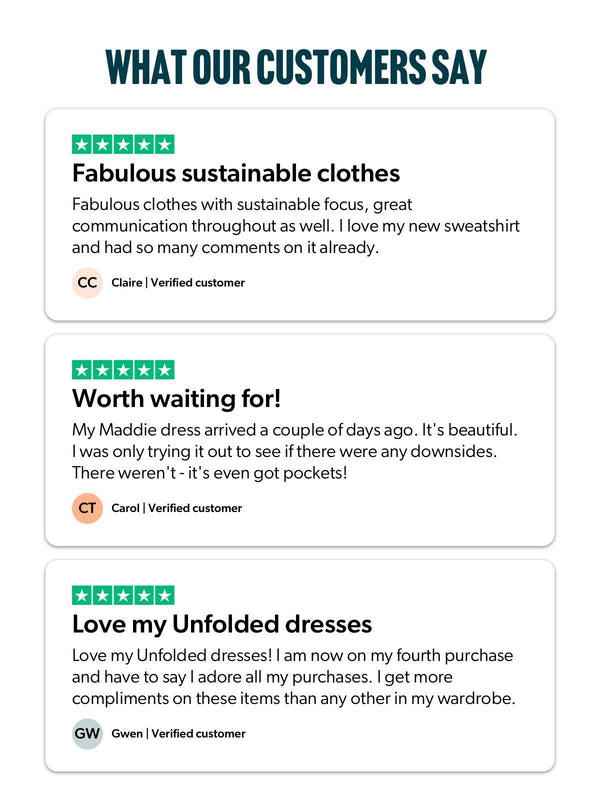Click the last star in Claire's review rating
600x800 pixels.
pos(164,144)
